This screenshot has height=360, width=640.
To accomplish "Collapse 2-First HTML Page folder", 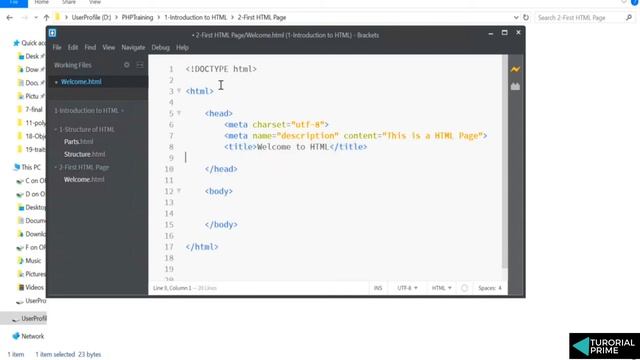I will point(56,167).
